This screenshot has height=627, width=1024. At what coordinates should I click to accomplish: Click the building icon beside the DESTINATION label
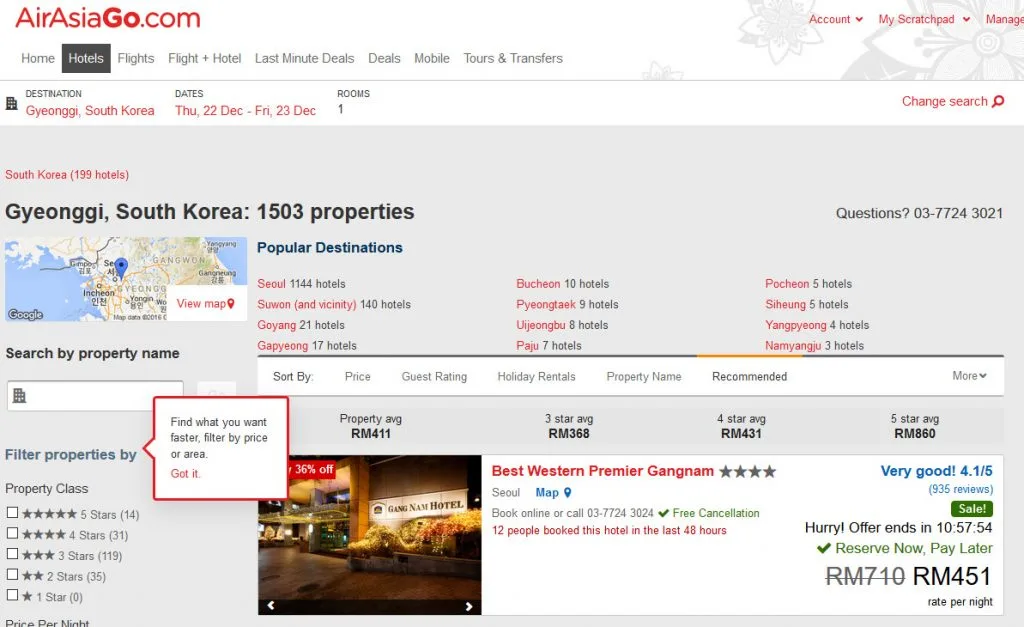(10, 102)
